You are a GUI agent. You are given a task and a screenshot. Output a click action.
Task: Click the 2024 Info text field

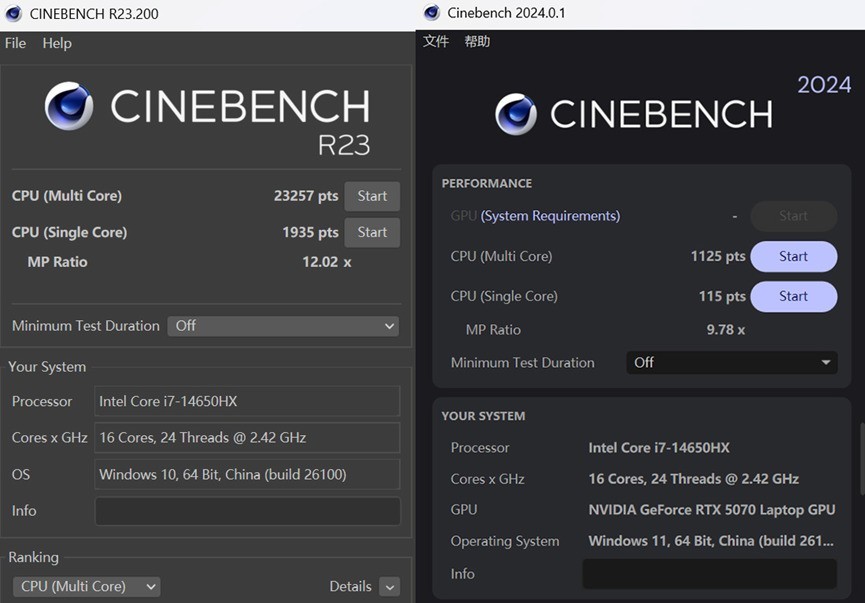coord(709,574)
